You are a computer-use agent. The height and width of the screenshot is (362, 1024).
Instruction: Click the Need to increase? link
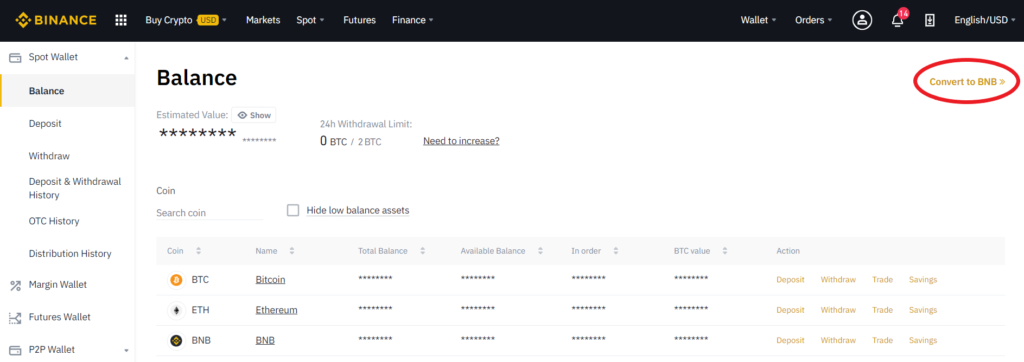pyautogui.click(x=461, y=140)
